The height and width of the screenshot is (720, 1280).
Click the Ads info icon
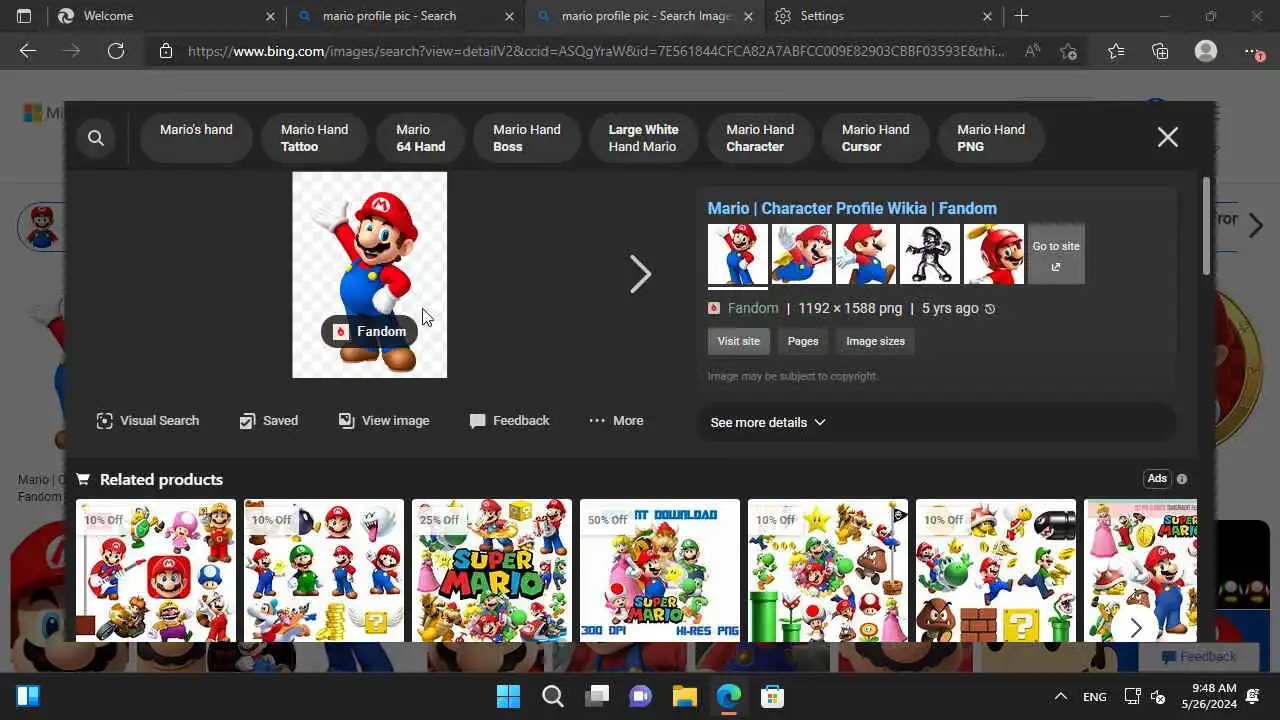tap(1182, 479)
